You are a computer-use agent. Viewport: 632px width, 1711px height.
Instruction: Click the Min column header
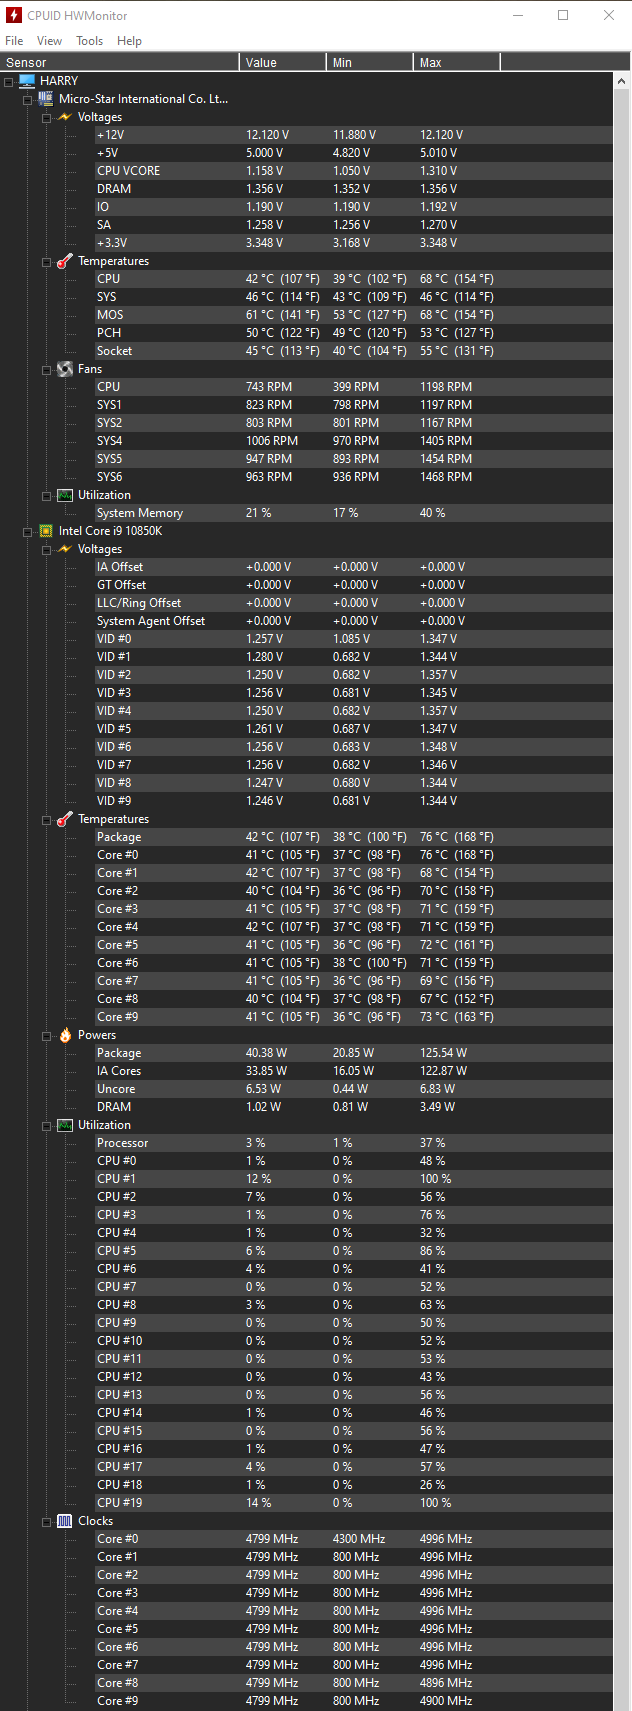coord(370,62)
